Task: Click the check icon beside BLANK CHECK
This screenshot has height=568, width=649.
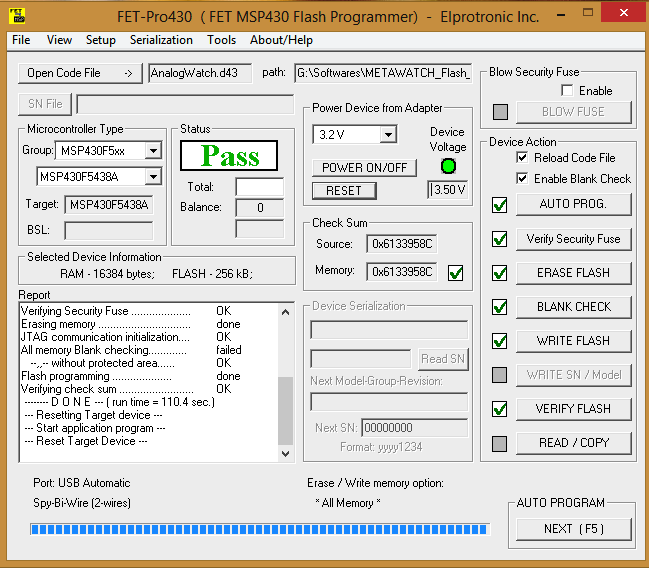Action: pyautogui.click(x=500, y=307)
